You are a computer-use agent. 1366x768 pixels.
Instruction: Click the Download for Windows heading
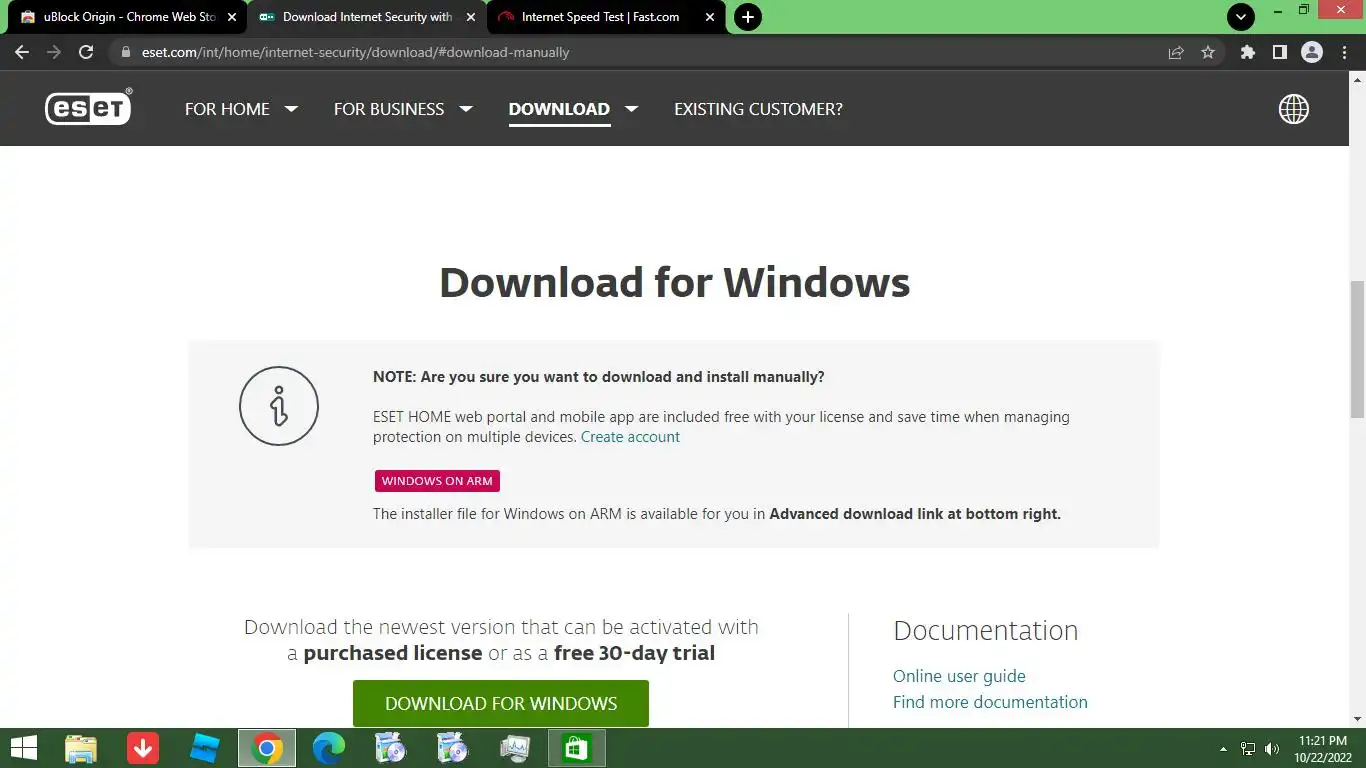click(675, 283)
